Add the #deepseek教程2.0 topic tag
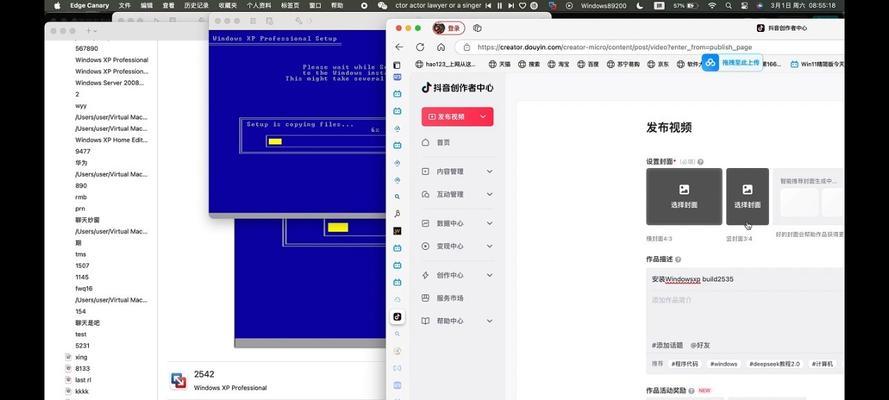889x400 pixels. click(x=774, y=364)
